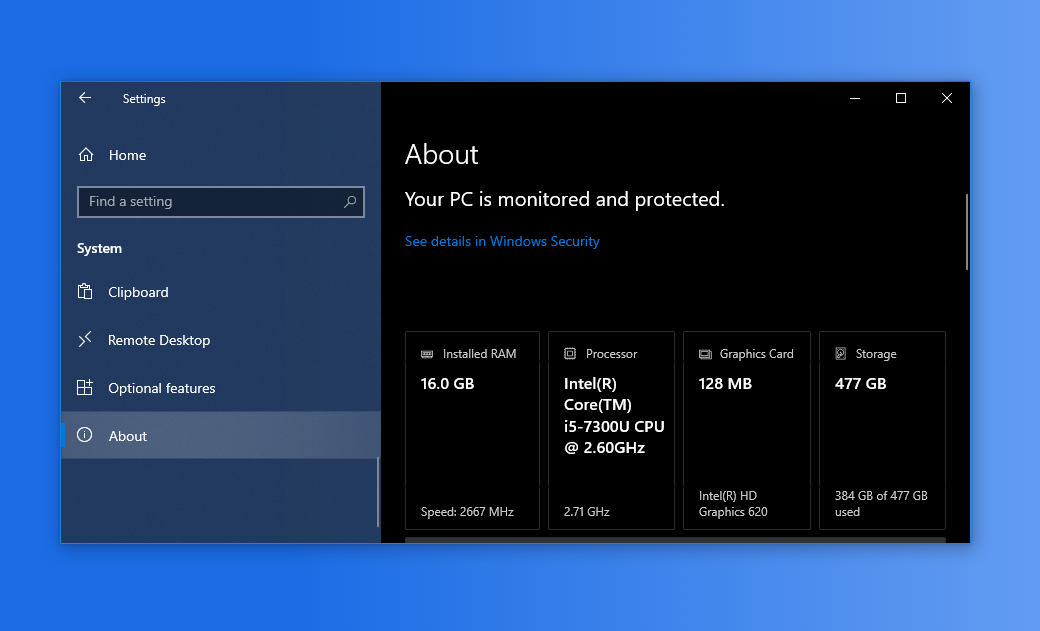Click the Storage drive icon
1040x631 pixels.
[x=841, y=354]
